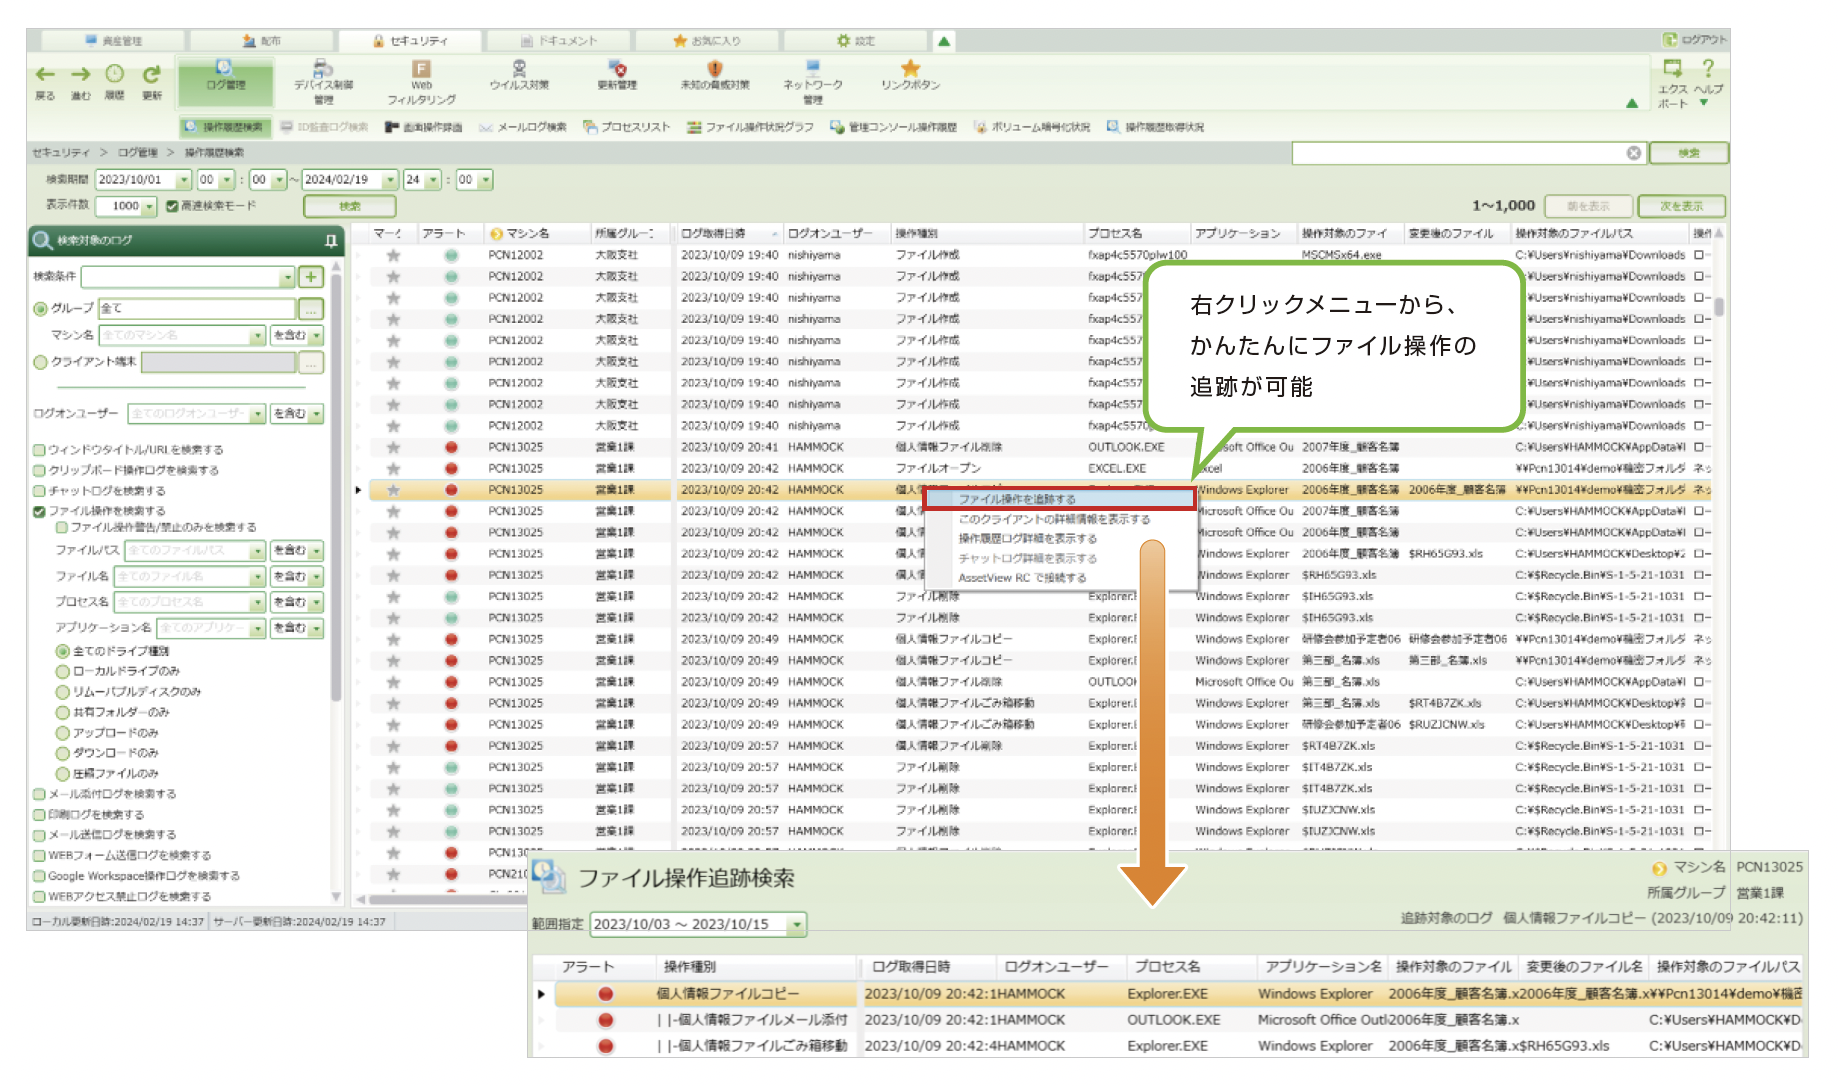Open 表示件数 1000 dropdown
Viewport: 1838px width, 1086px height.
pos(150,206)
